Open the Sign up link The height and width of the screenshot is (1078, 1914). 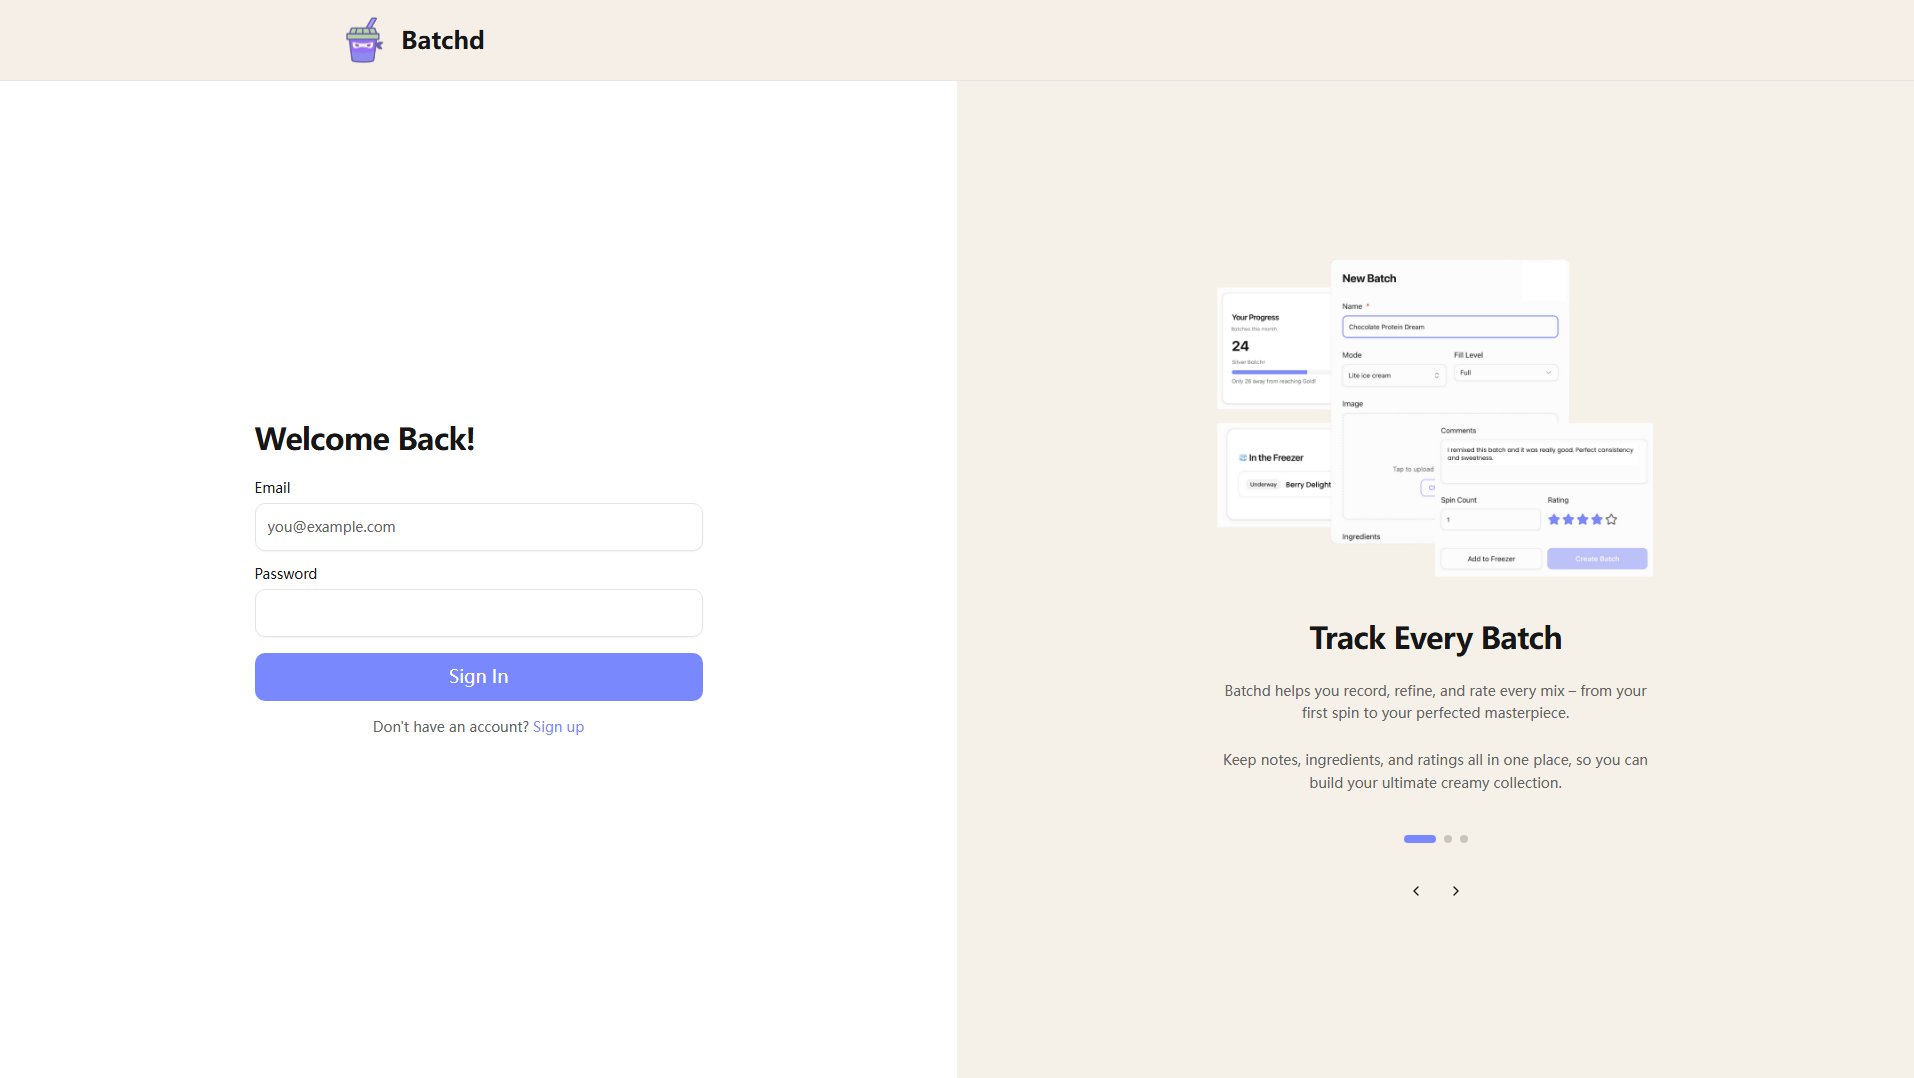tap(557, 726)
